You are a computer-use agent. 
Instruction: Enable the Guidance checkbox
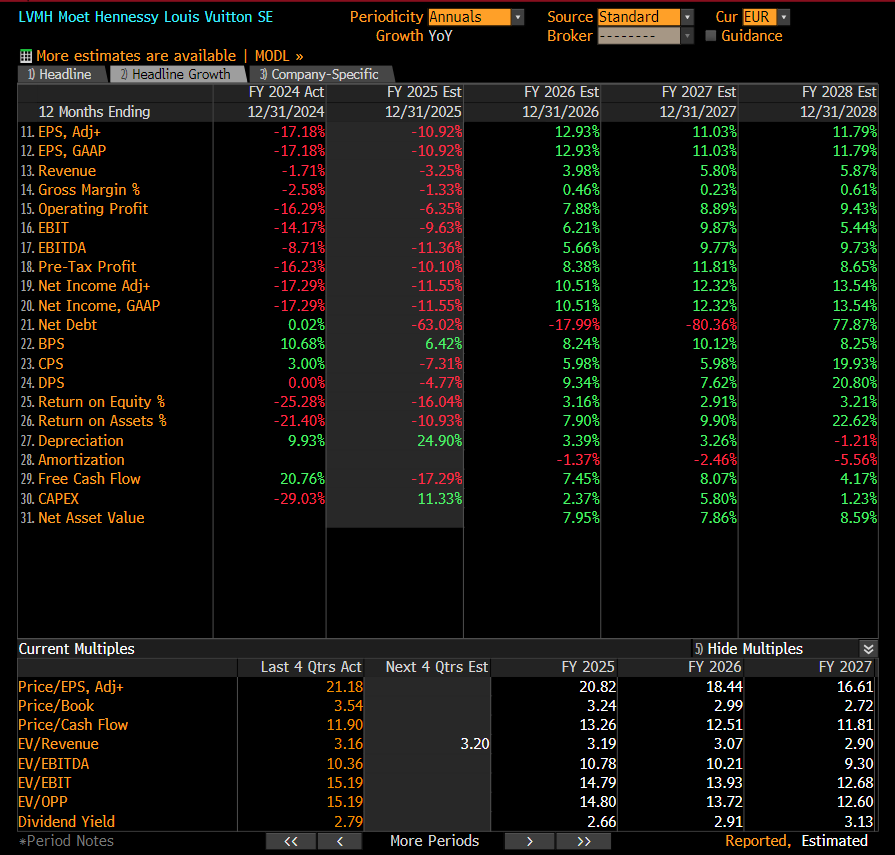(x=711, y=35)
